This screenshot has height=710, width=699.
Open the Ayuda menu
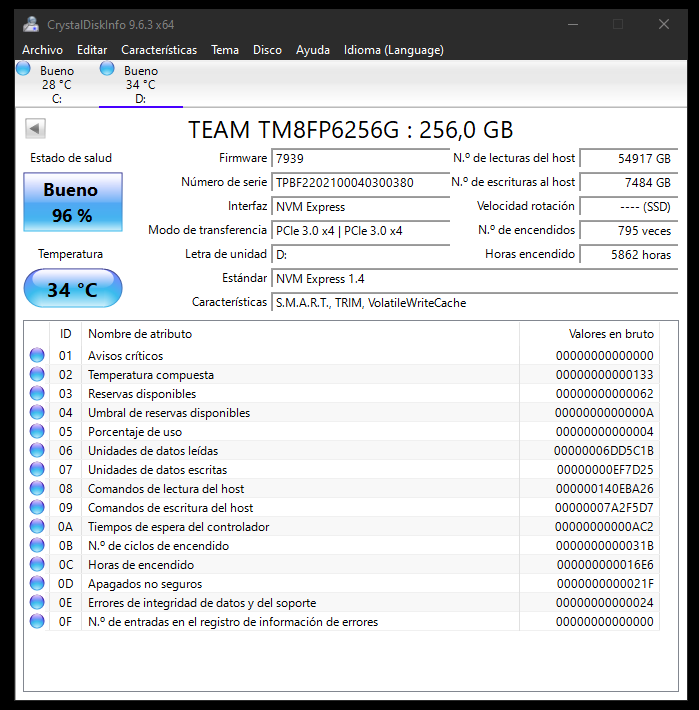point(313,50)
